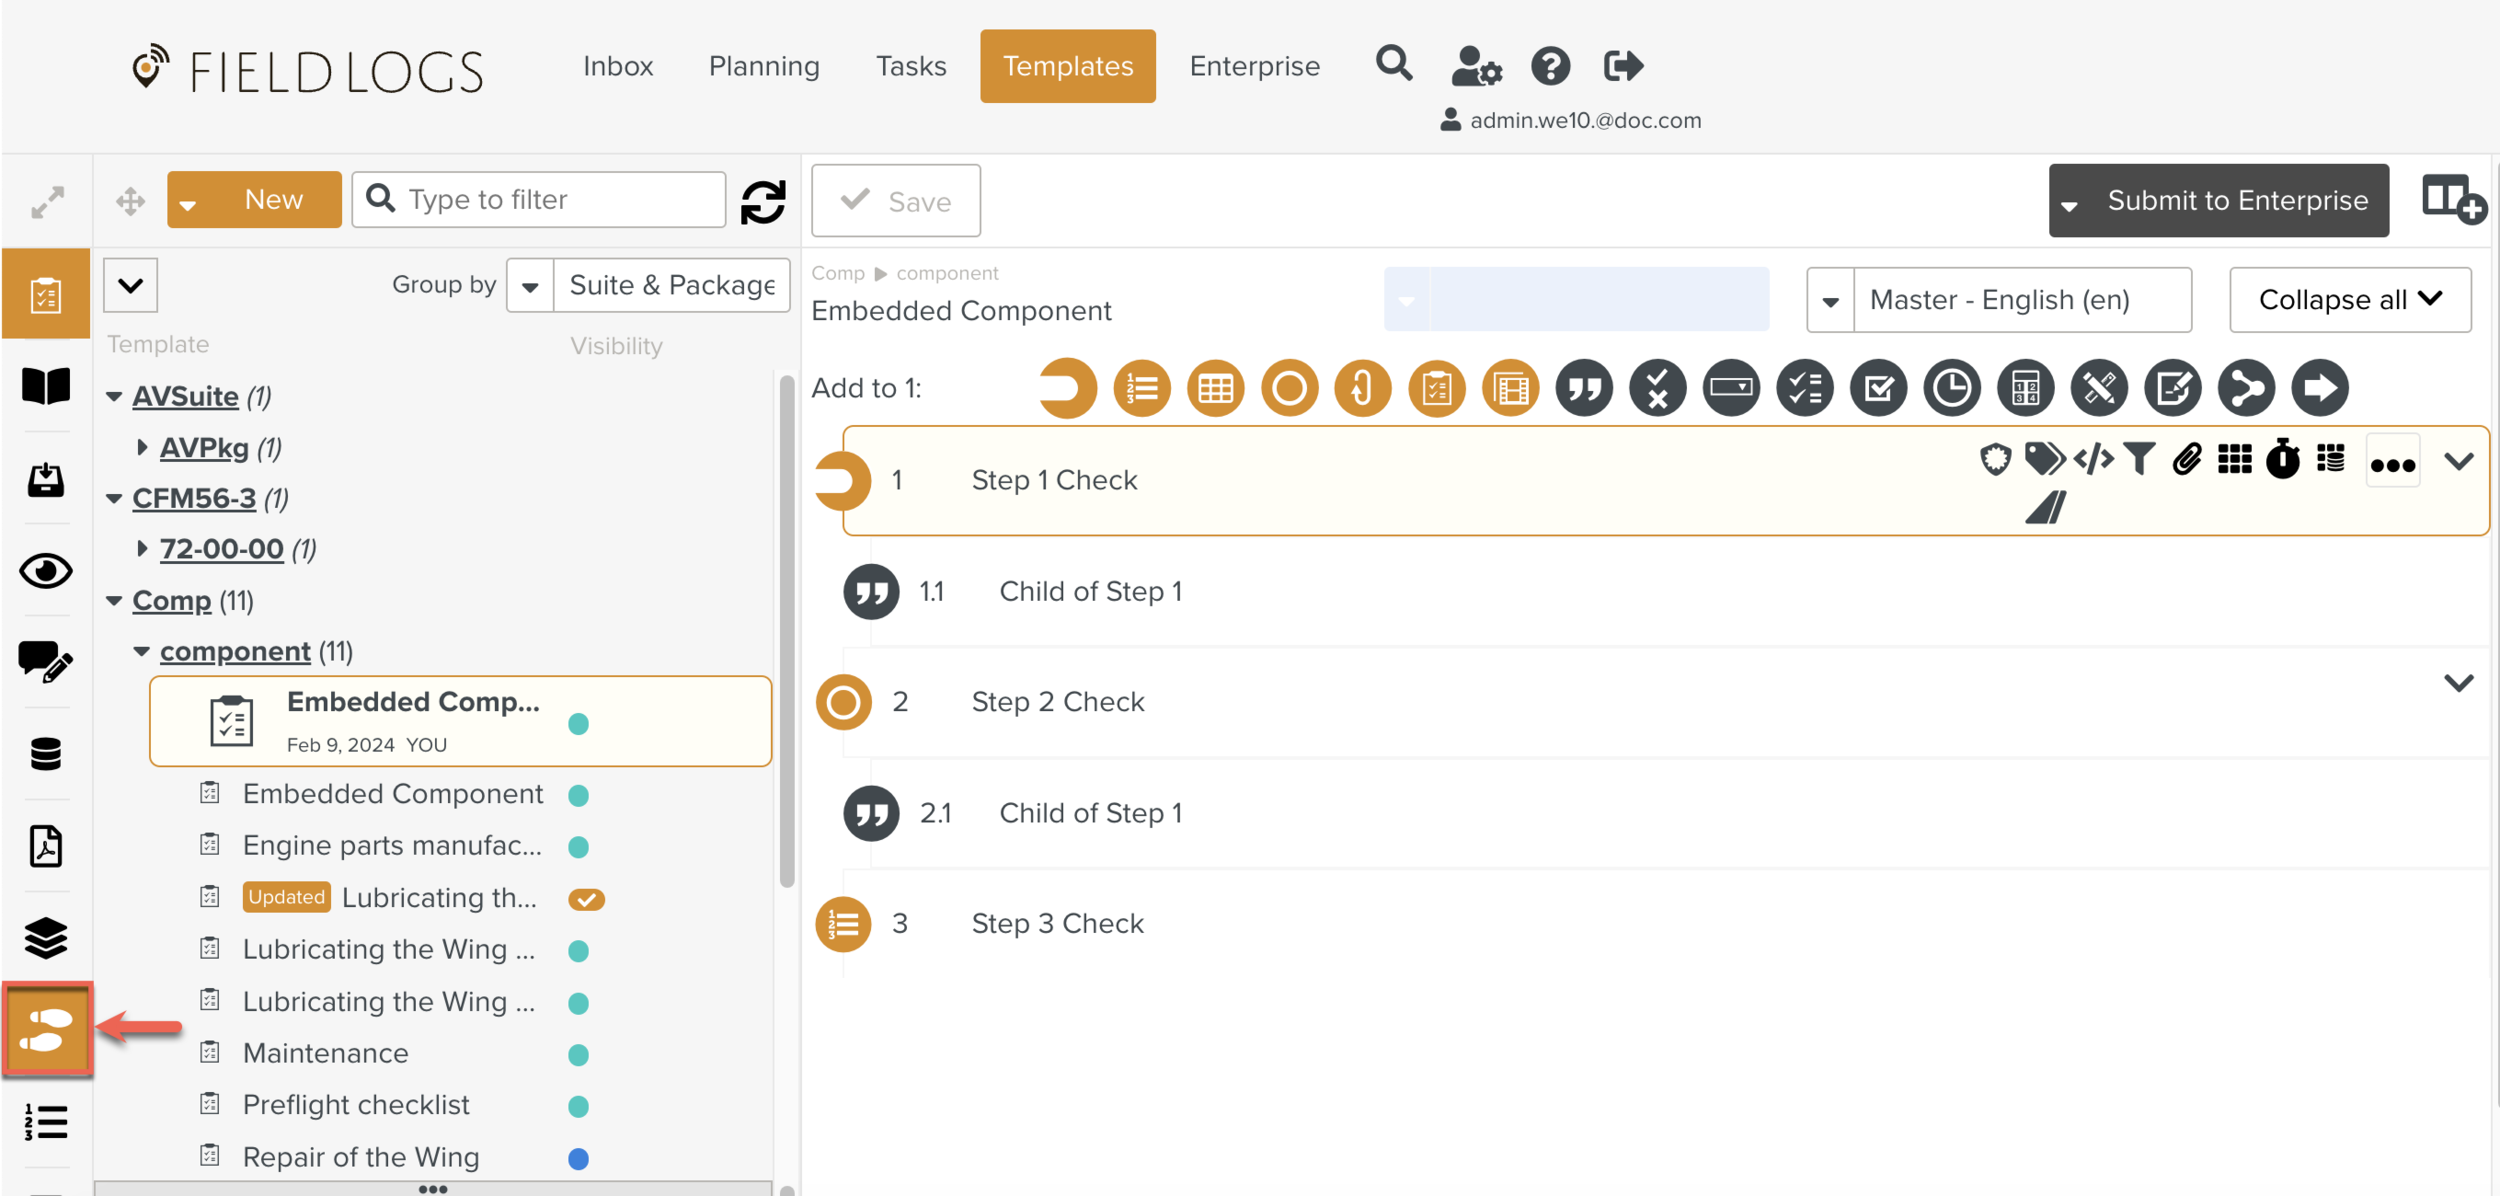
Task: Collapse Step 2 Check with its chevron
Action: coord(2458,683)
